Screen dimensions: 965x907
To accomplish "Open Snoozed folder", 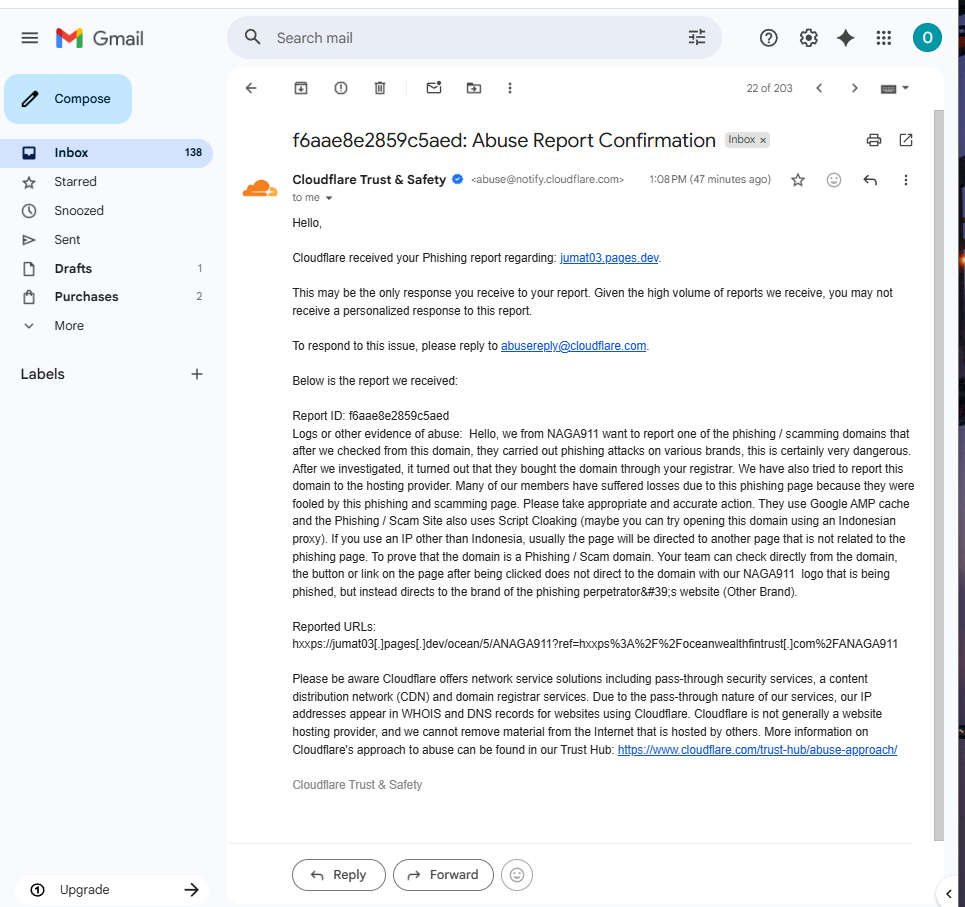I will tap(106, 210).
